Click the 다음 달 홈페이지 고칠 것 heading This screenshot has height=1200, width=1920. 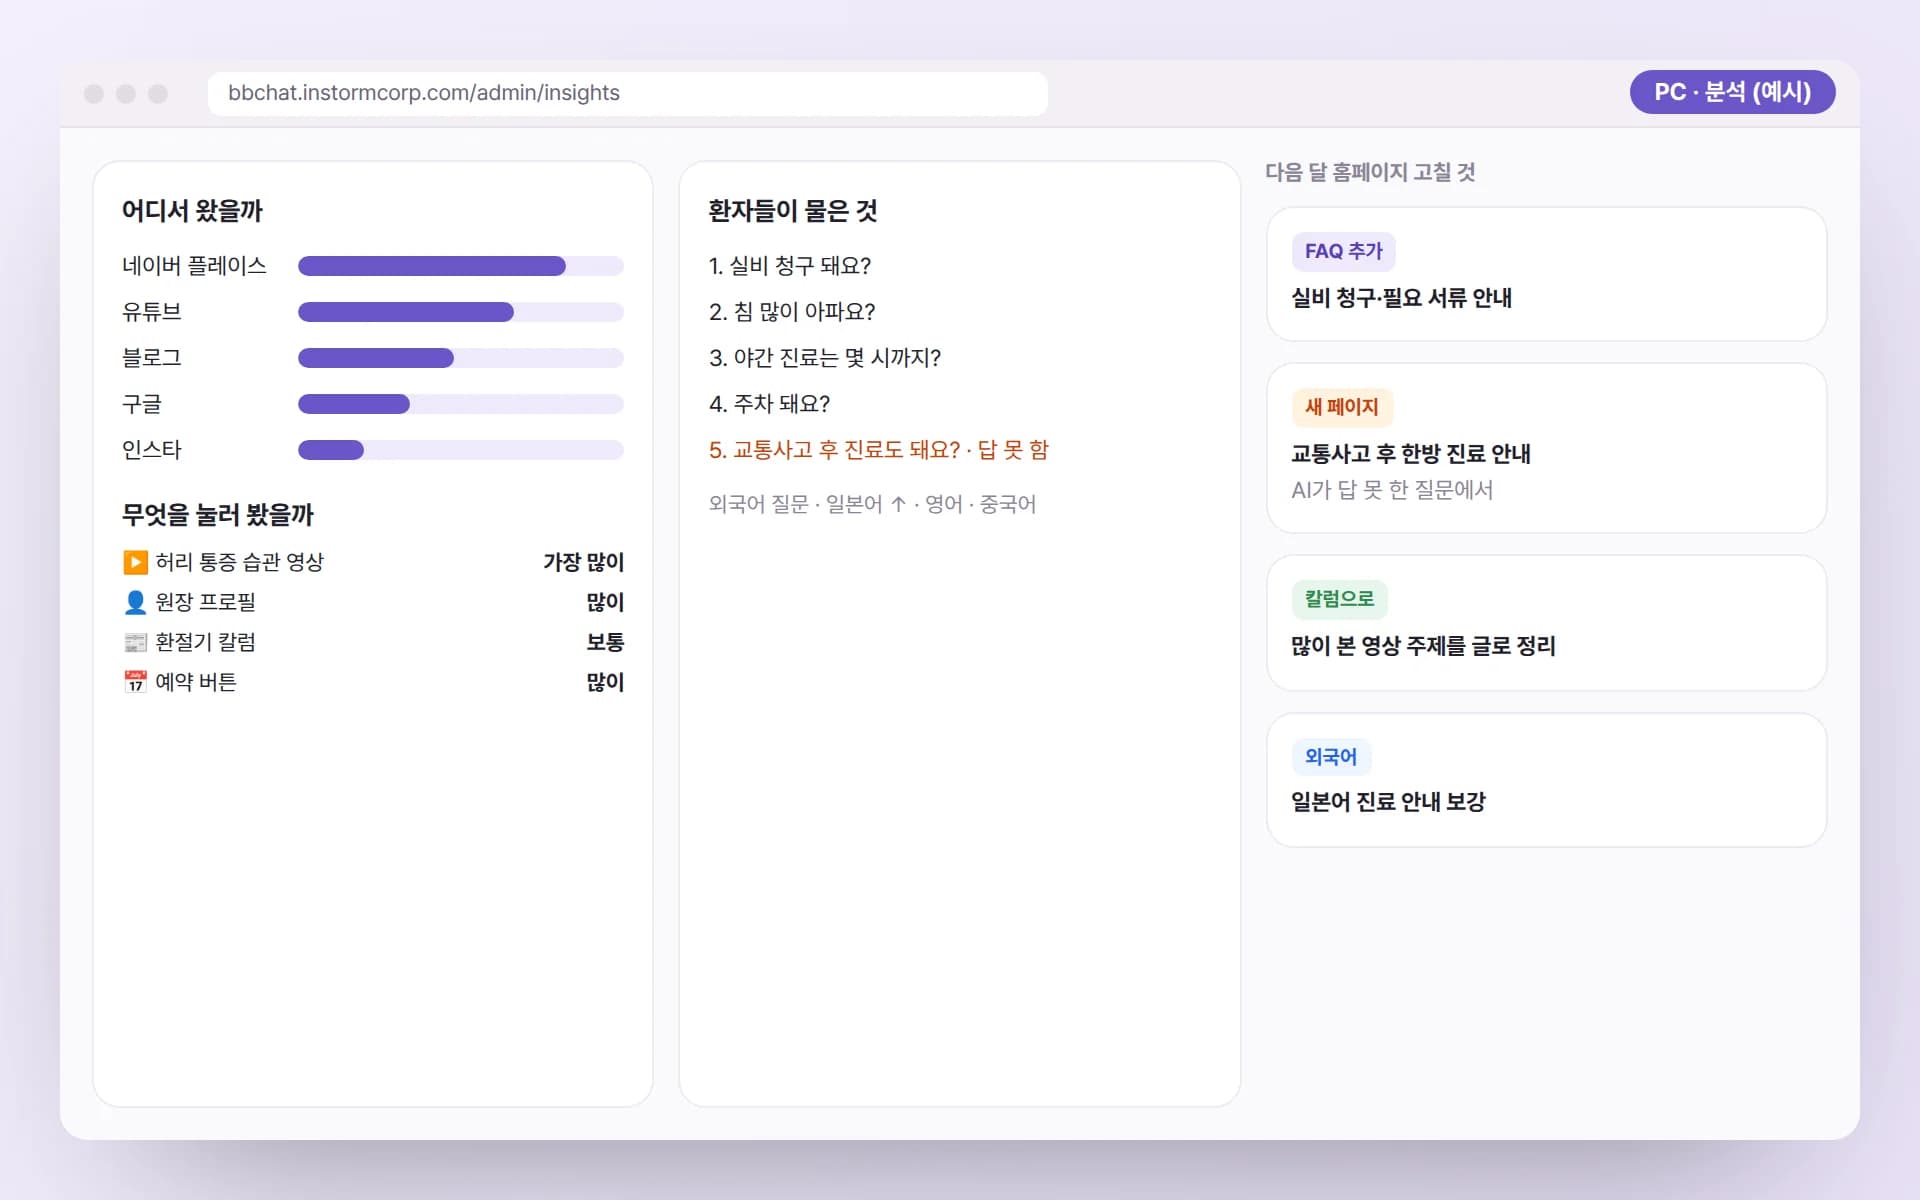[x=1370, y=172]
